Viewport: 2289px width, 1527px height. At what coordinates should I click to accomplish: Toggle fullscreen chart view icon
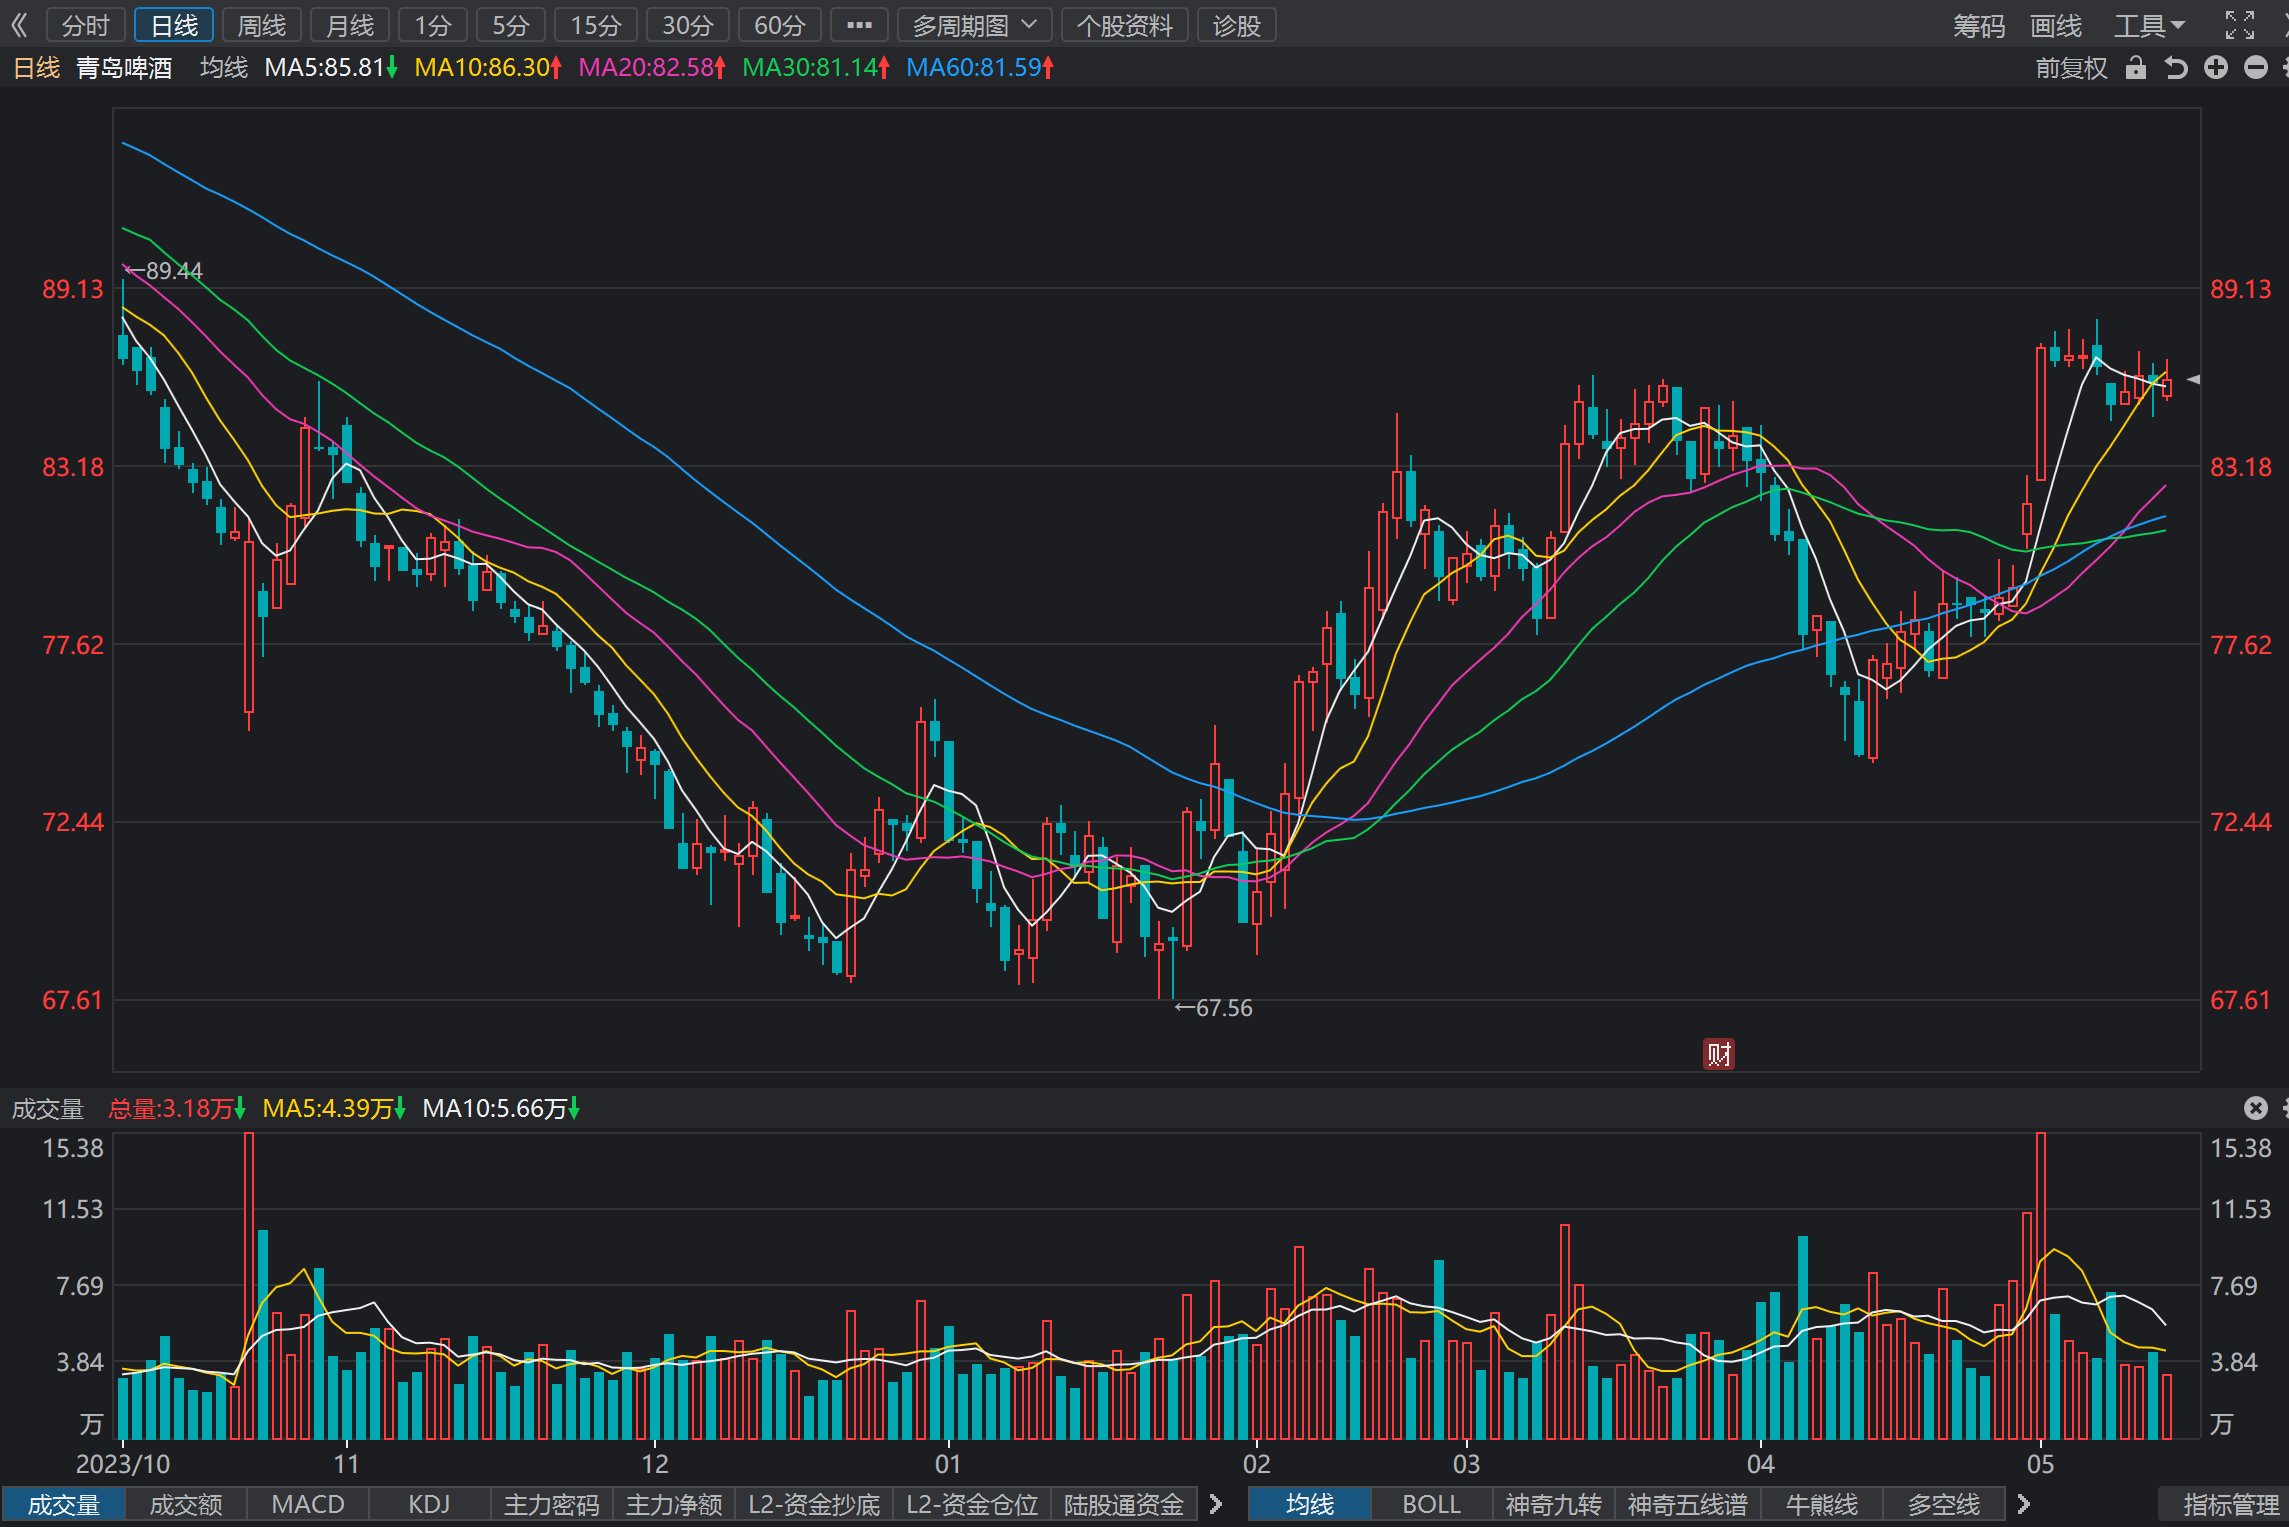[x=2240, y=25]
